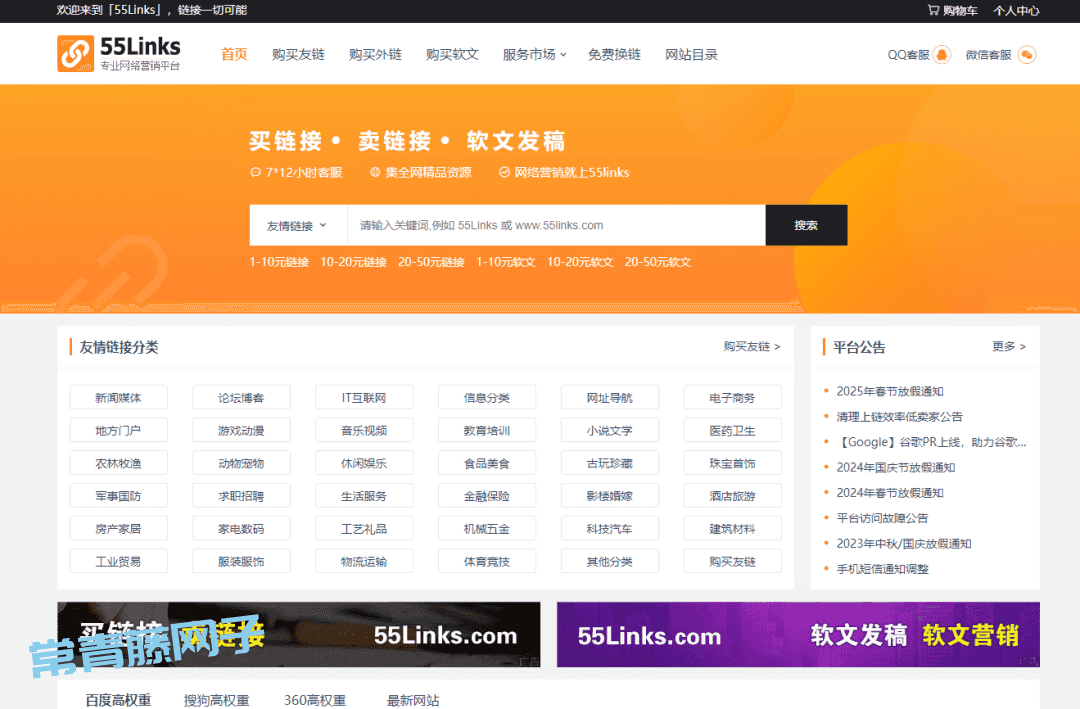Choose the 地方门户 category
Image resolution: width=1080 pixels, height=709 pixels.
click(x=118, y=431)
